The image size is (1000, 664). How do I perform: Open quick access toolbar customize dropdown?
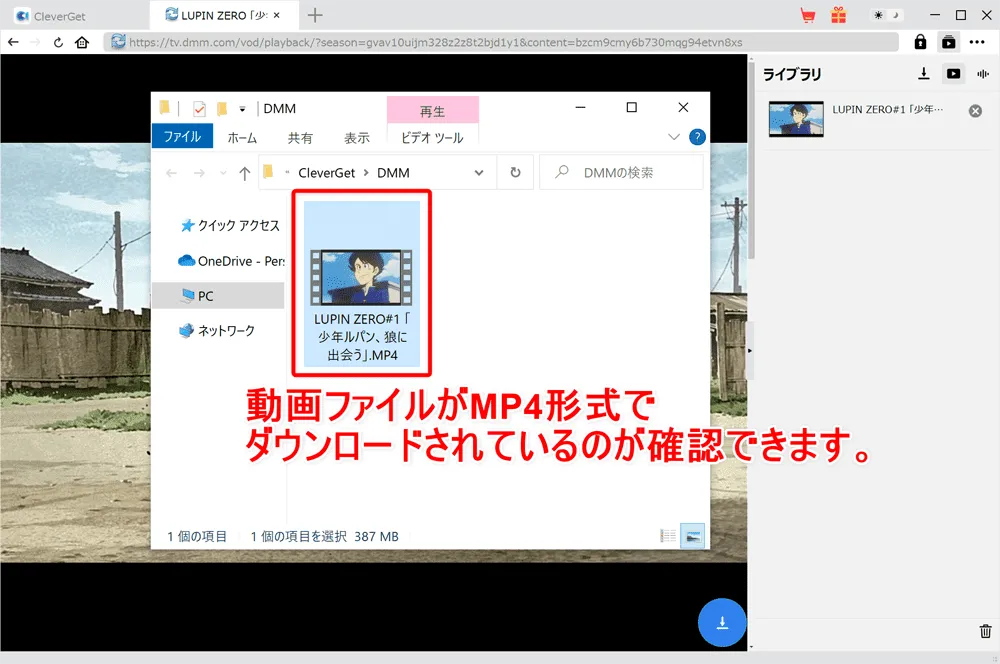[242, 109]
